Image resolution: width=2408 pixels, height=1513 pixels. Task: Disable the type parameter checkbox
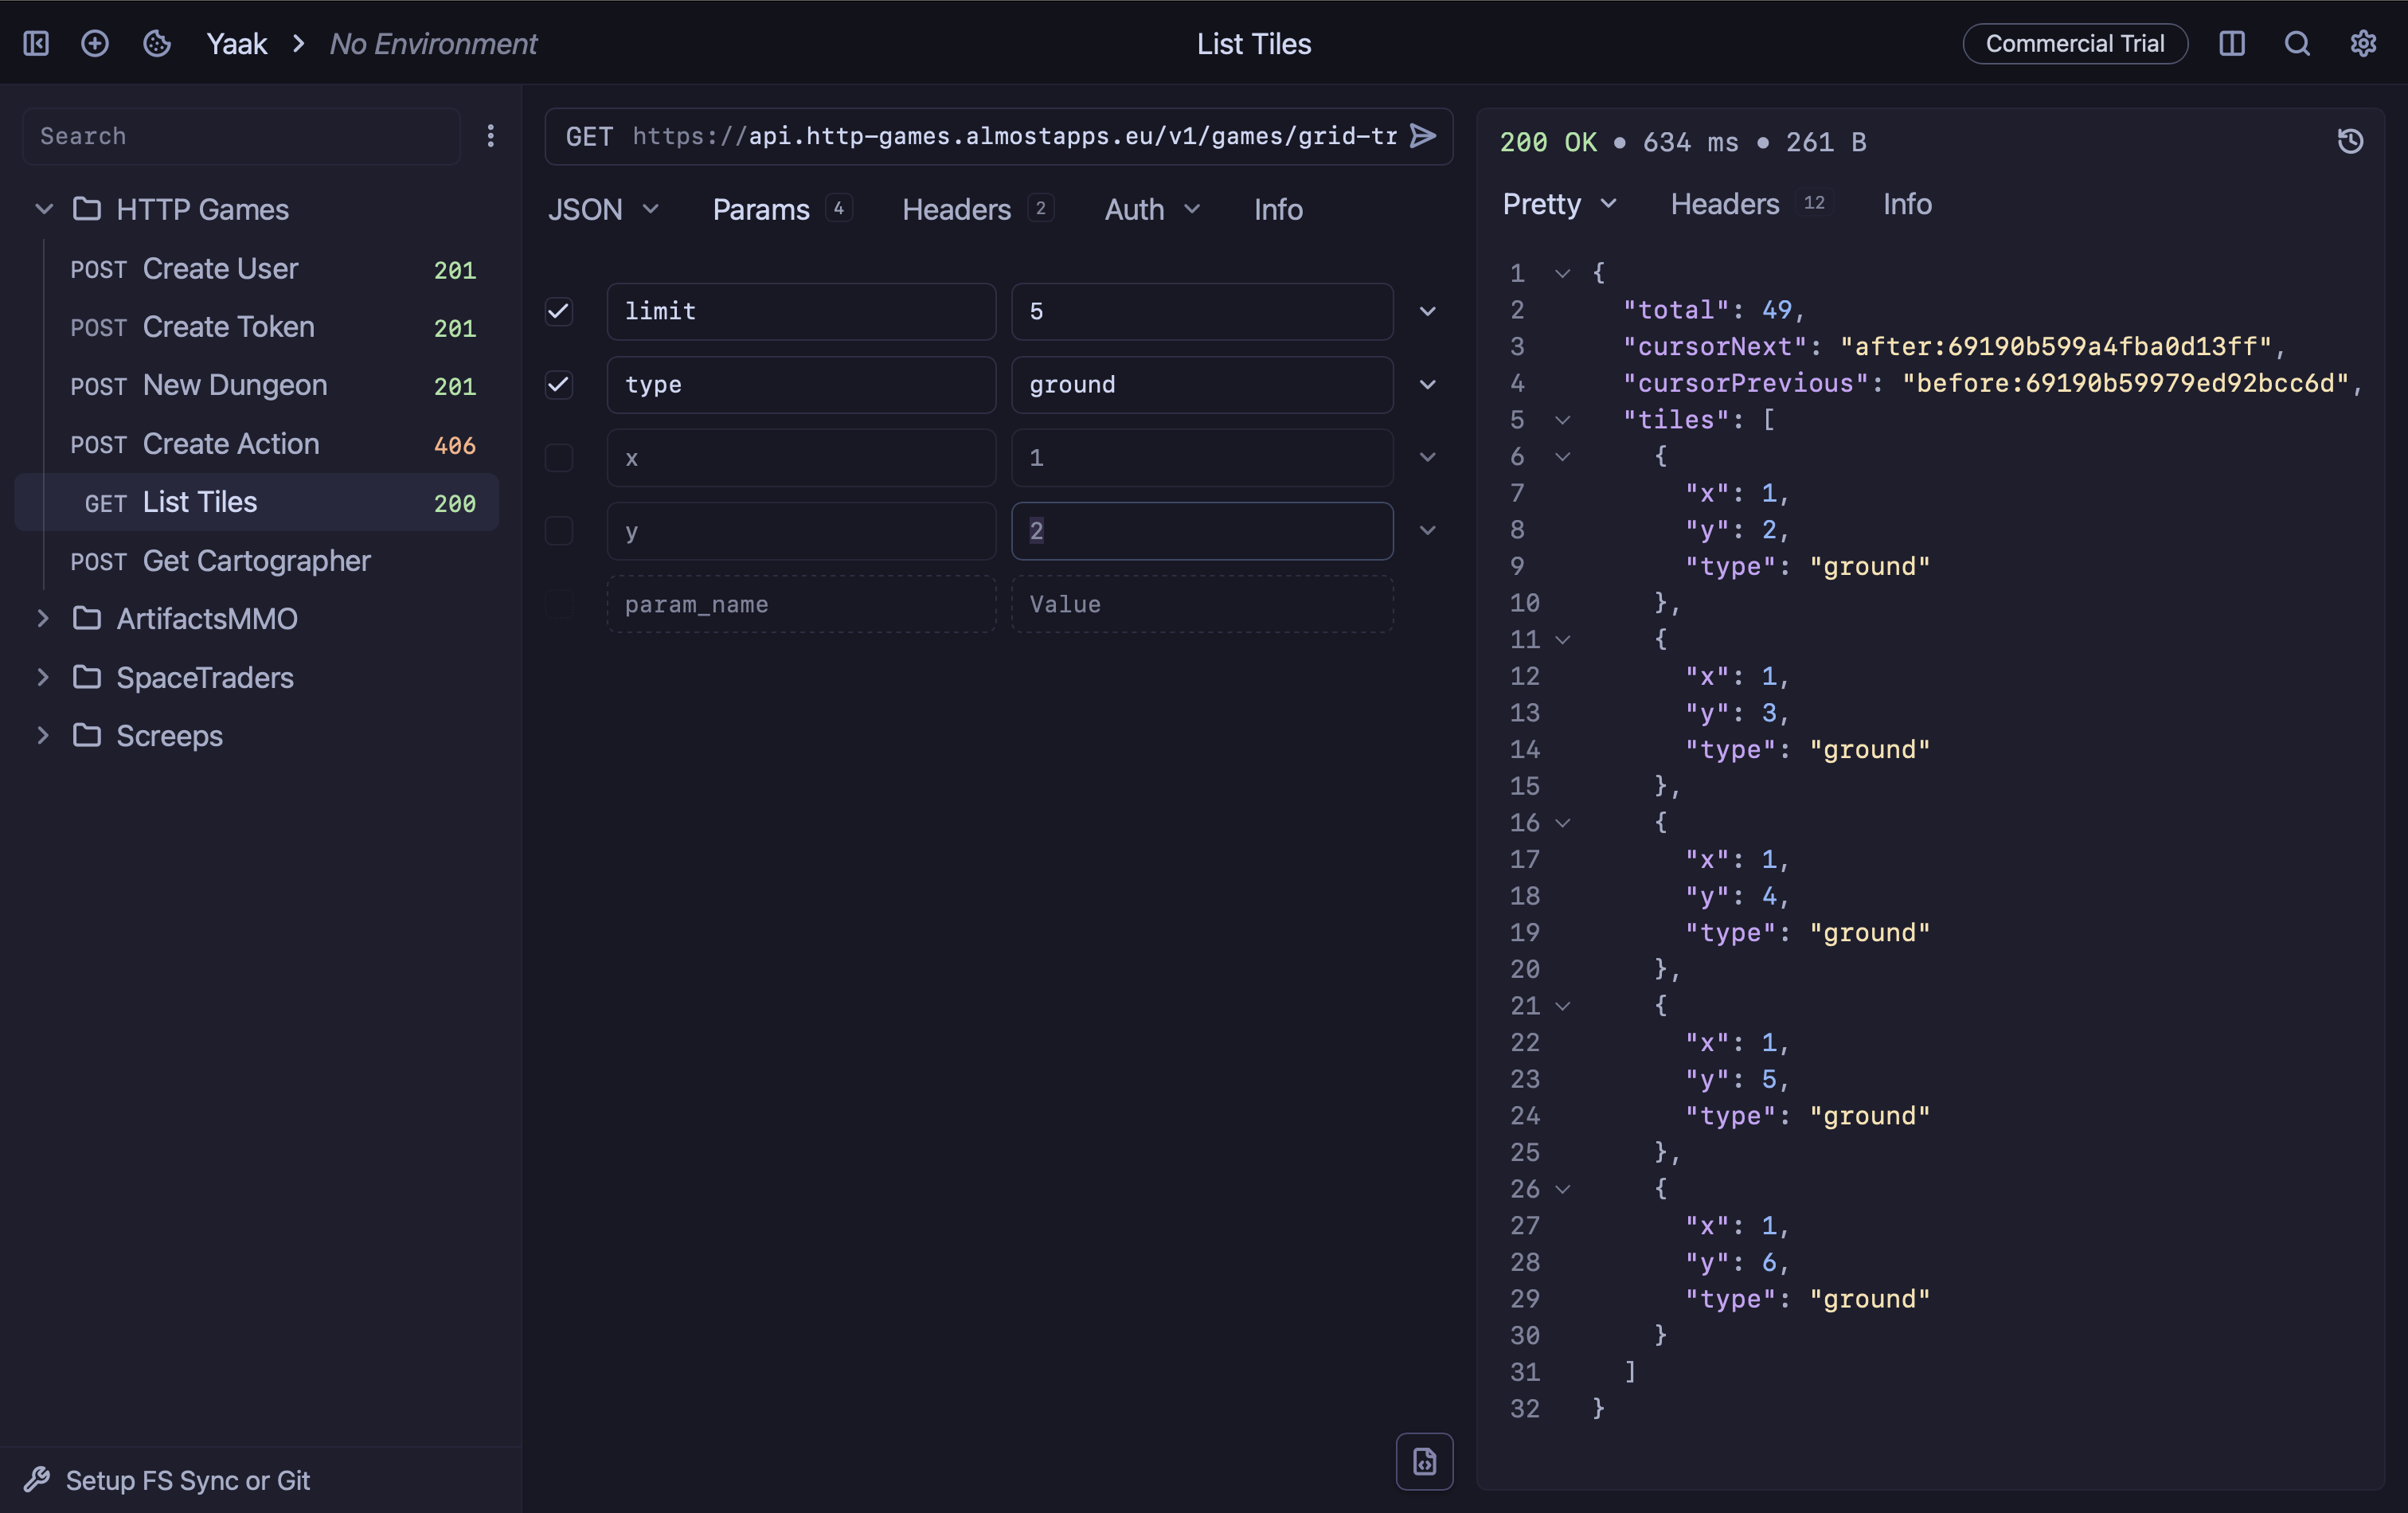click(558, 384)
